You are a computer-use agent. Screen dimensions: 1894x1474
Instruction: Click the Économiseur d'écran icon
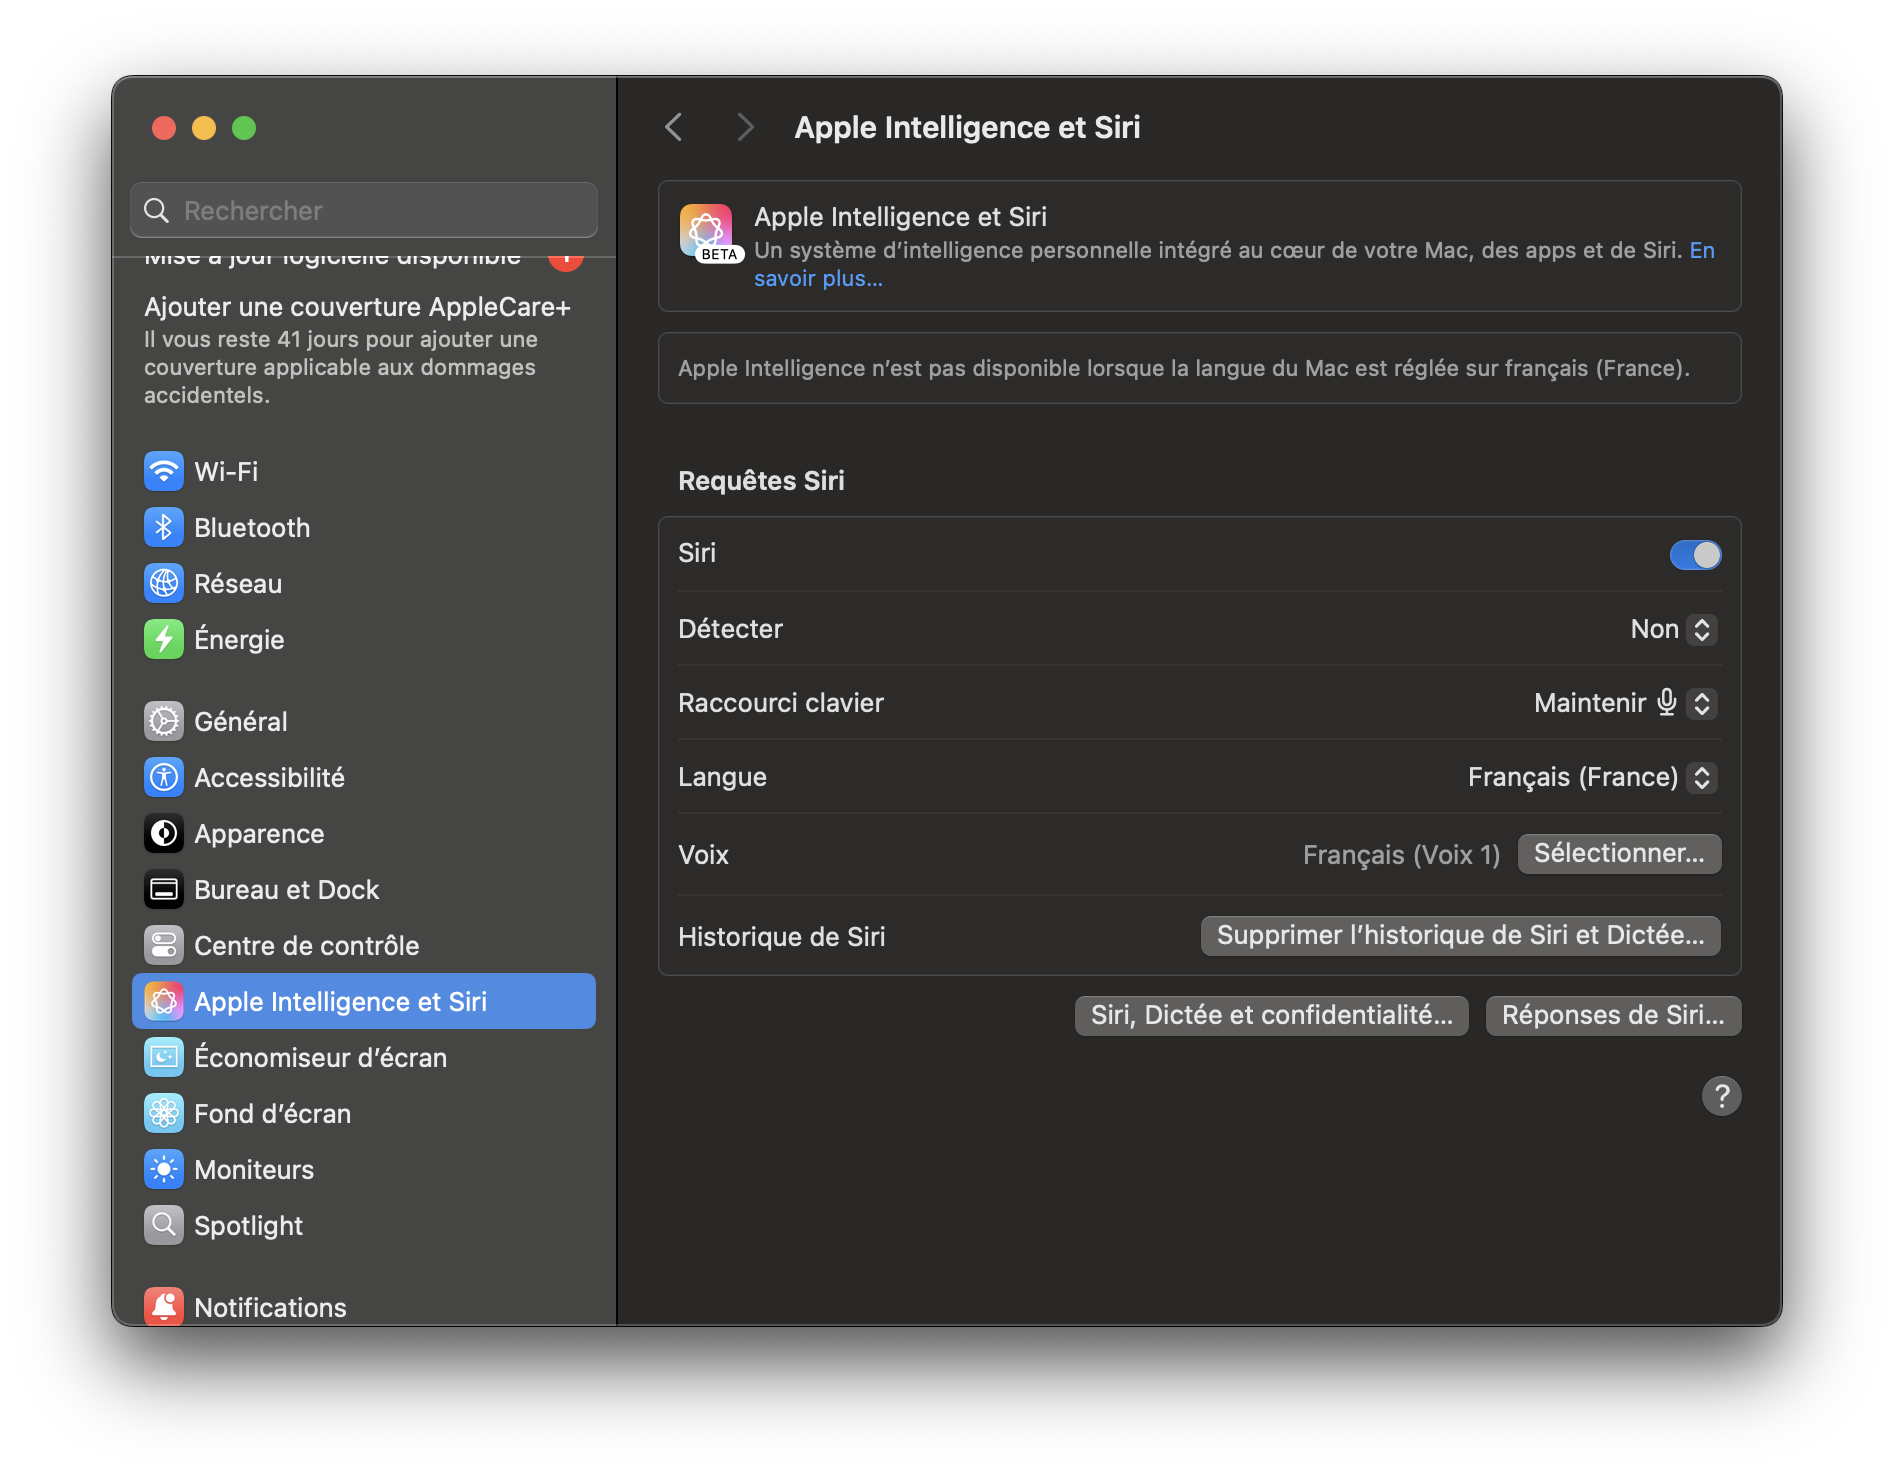click(x=164, y=1057)
